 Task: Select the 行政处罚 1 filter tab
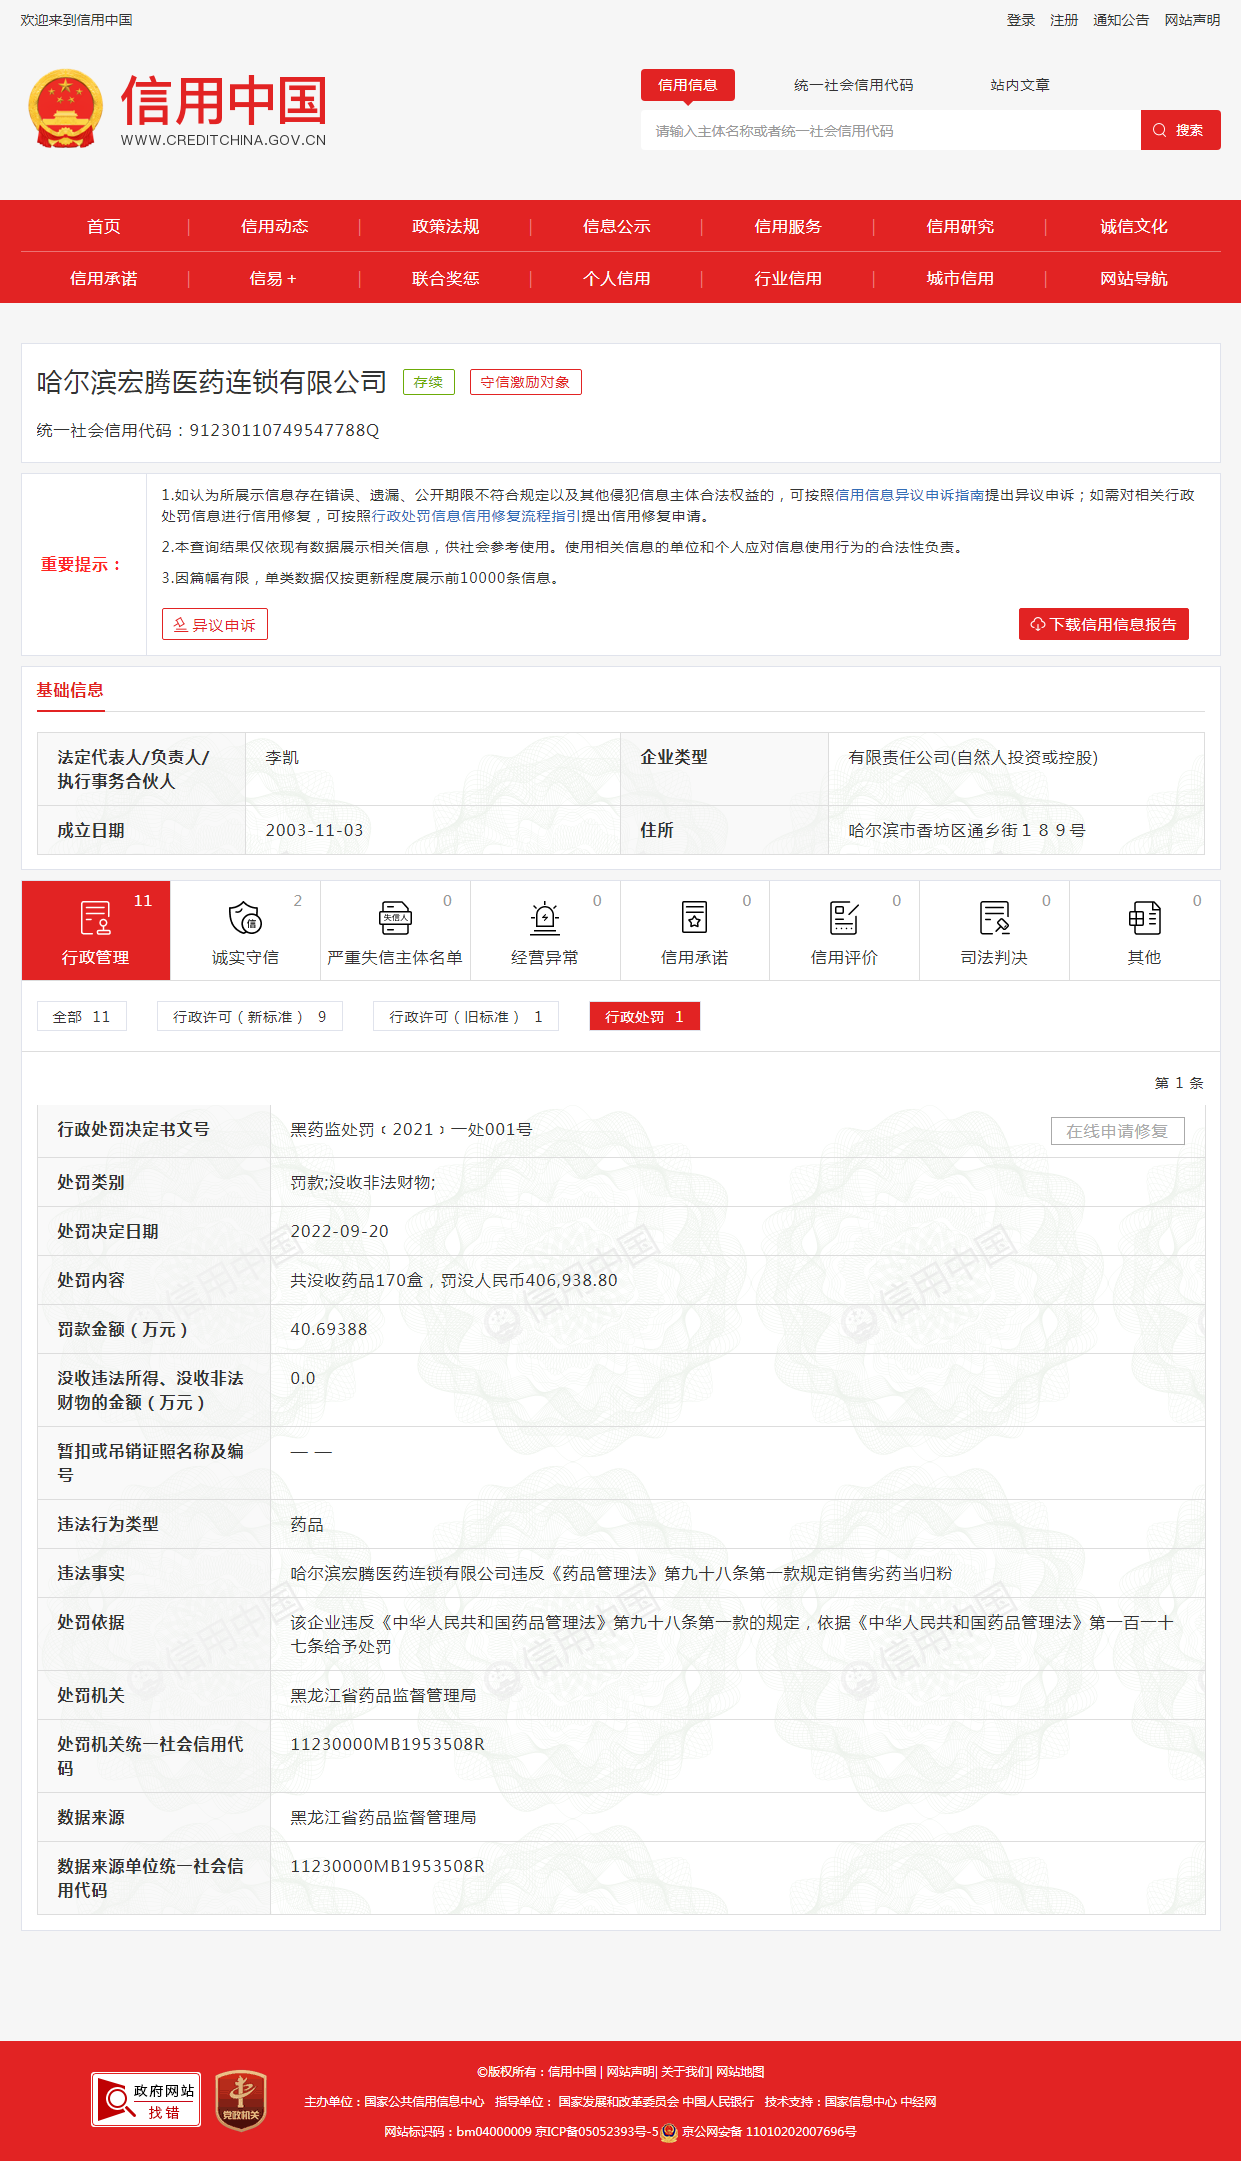coord(645,1016)
